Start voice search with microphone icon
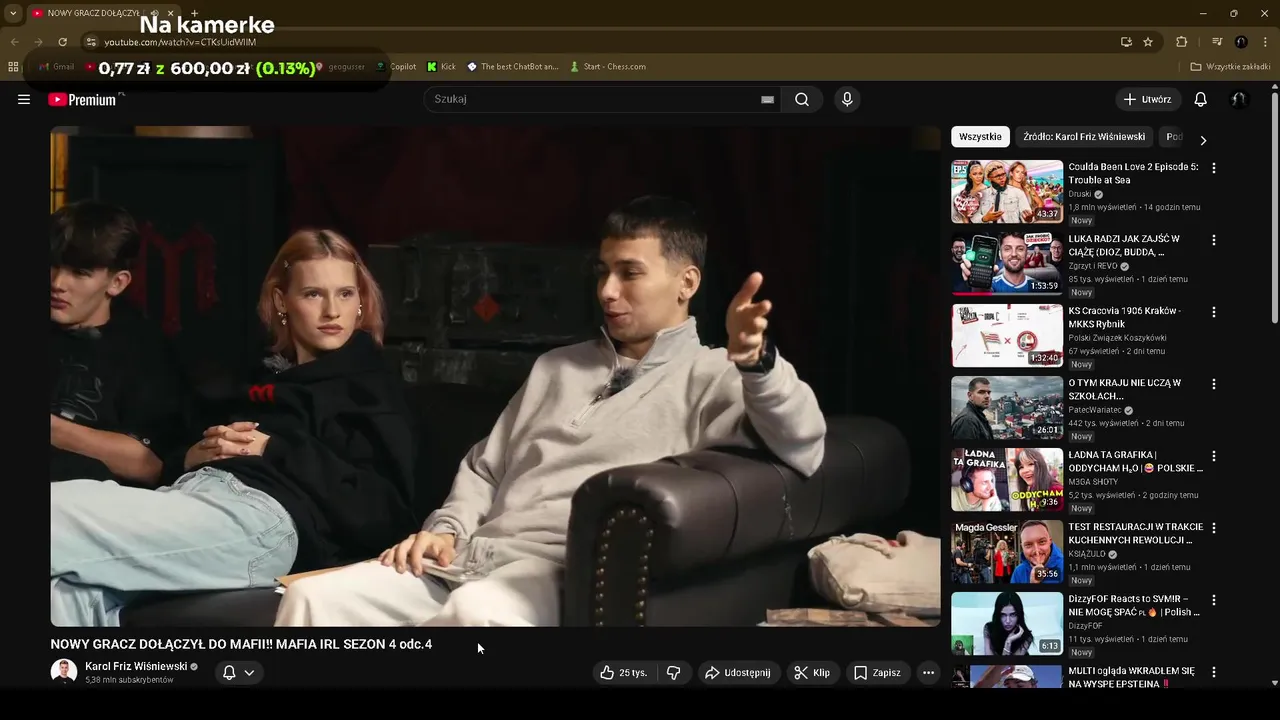 pyautogui.click(x=847, y=99)
